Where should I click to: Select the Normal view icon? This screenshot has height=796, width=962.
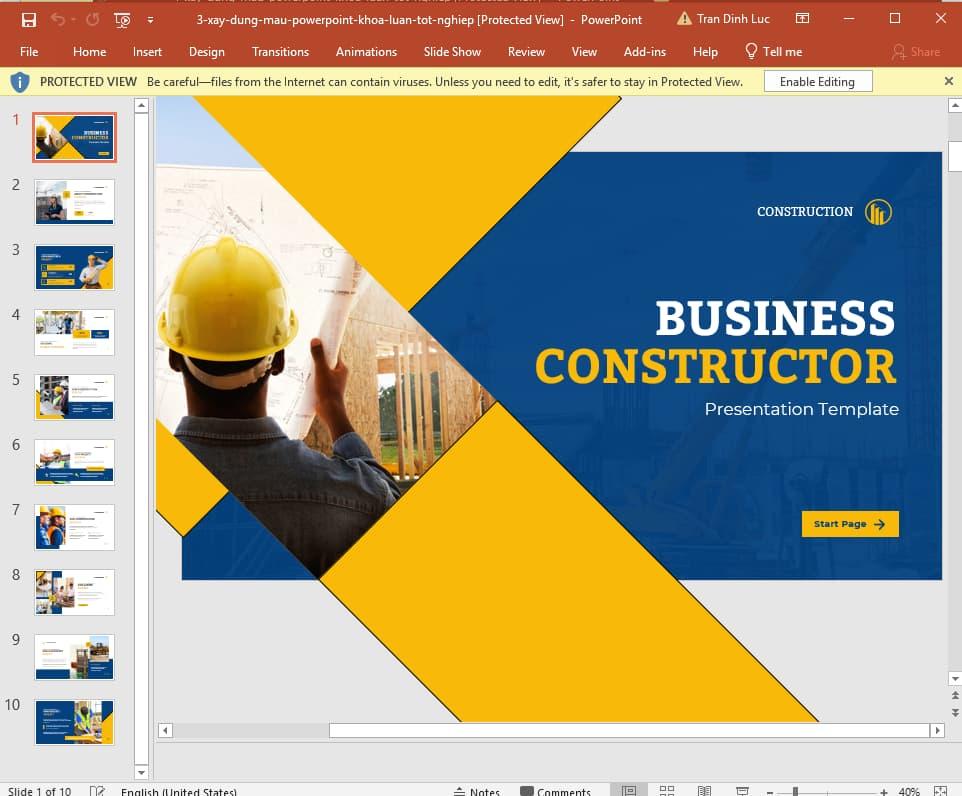coord(631,789)
